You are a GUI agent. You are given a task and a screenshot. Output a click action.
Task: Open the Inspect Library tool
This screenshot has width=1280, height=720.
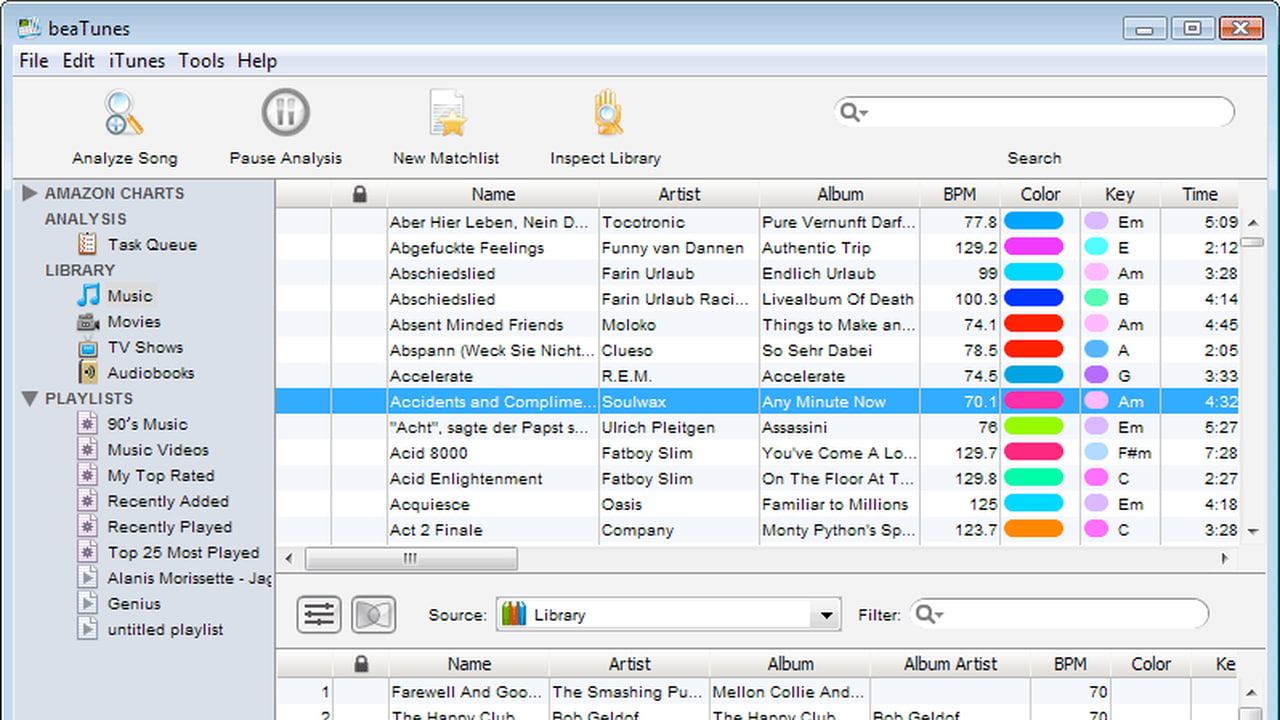[x=606, y=114]
